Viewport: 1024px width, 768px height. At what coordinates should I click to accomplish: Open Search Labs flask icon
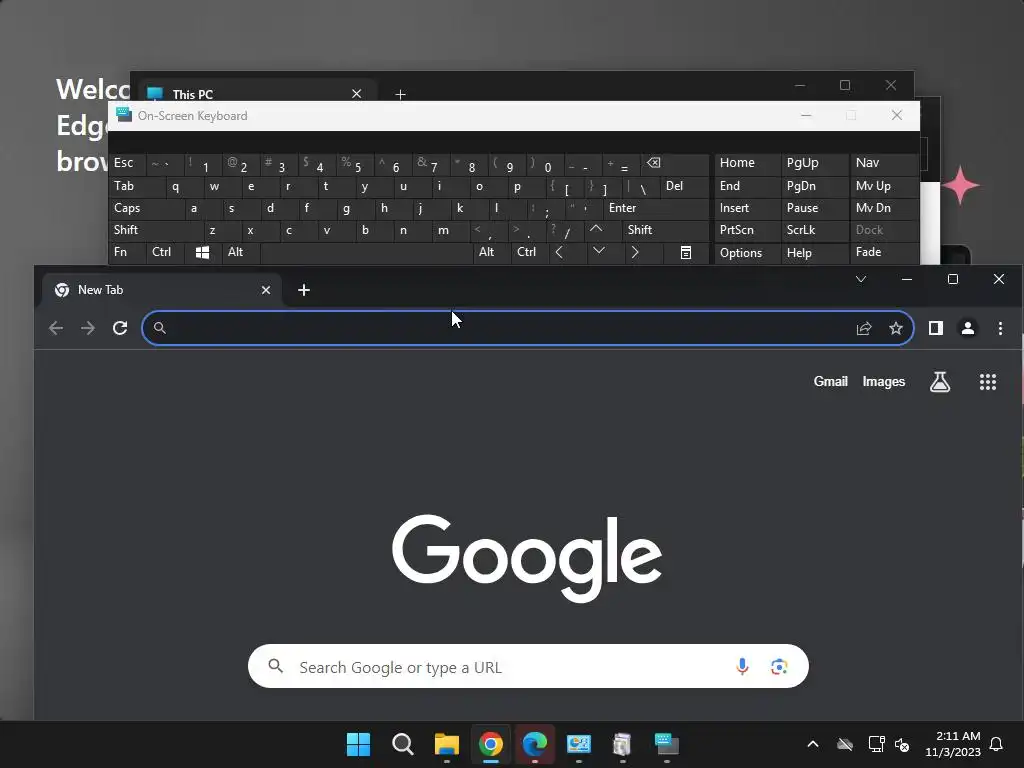(940, 382)
